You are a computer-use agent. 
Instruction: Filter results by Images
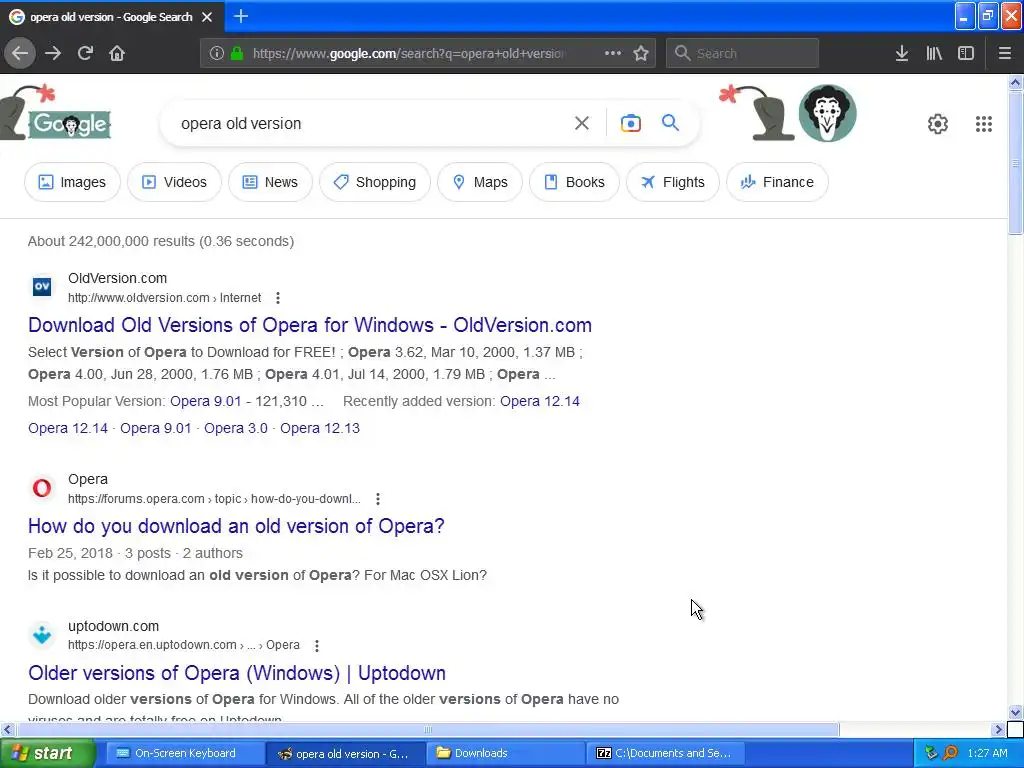(72, 182)
